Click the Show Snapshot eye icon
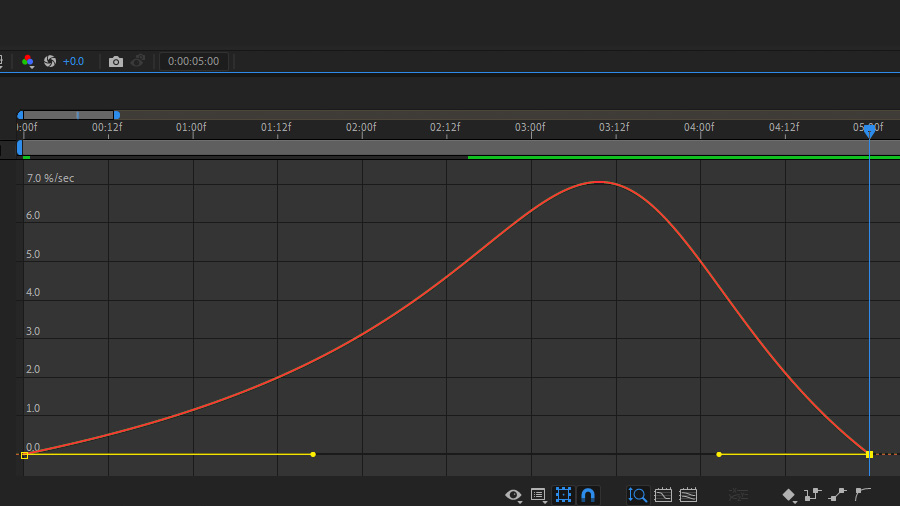900x506 pixels. [x=138, y=61]
